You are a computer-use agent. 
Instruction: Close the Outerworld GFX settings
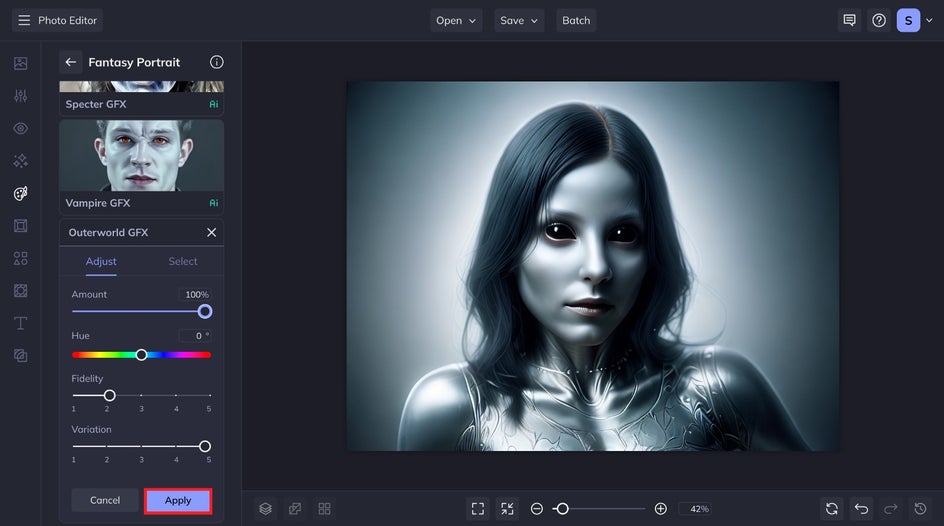(211, 232)
